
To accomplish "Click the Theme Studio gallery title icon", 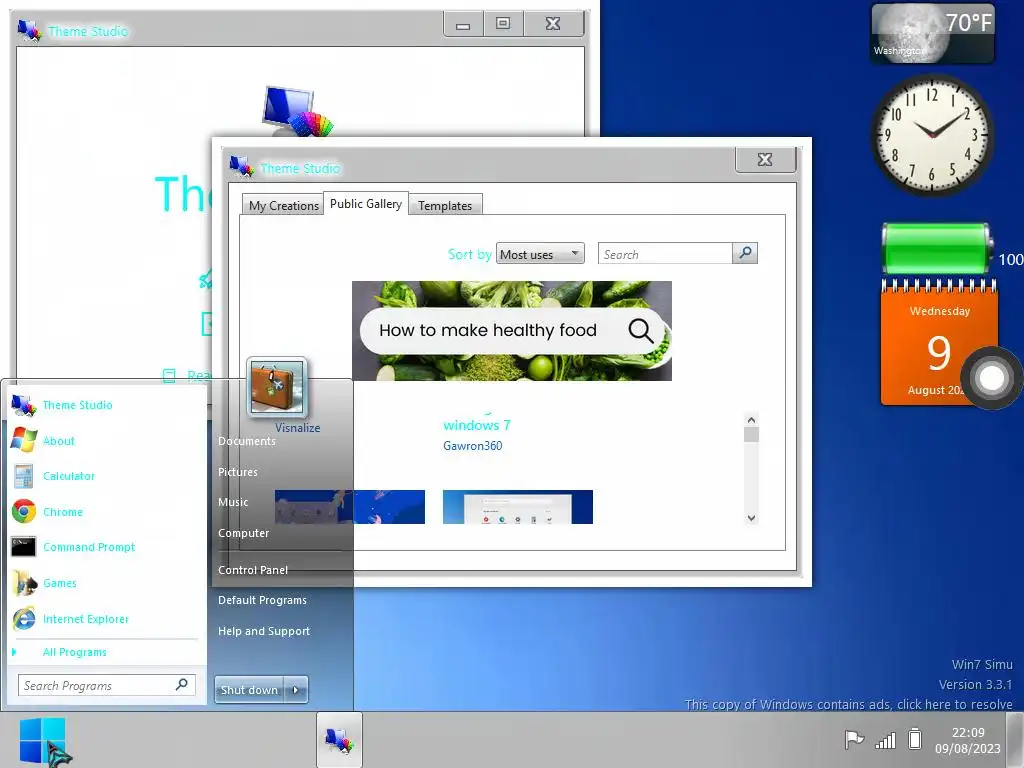I will 241,166.
